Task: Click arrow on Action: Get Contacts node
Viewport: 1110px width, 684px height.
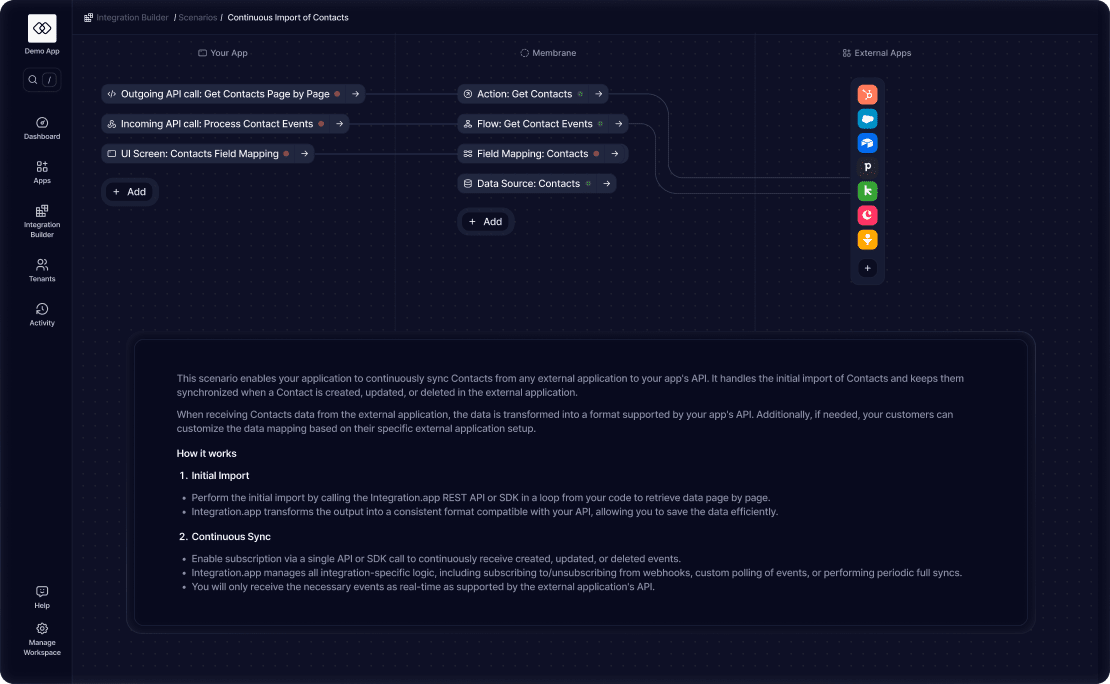Action: tap(599, 94)
